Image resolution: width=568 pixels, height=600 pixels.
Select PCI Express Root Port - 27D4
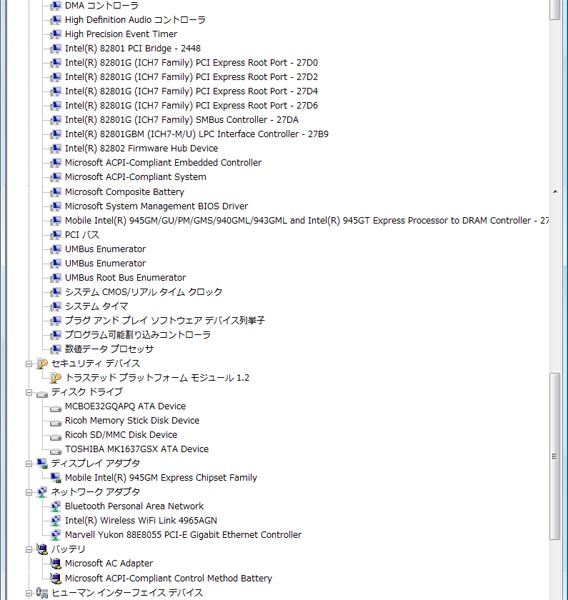coord(191,91)
